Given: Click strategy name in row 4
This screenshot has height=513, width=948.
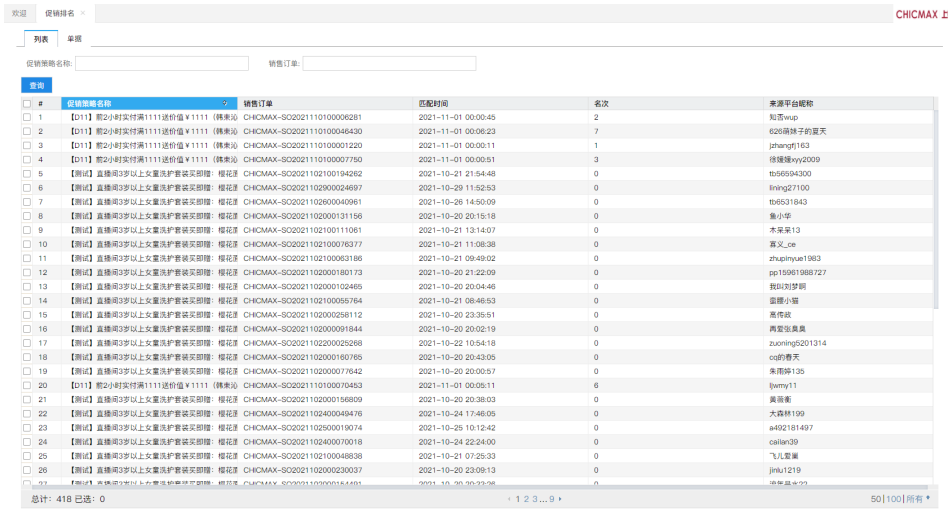Looking at the screenshot, I should pos(154,160).
